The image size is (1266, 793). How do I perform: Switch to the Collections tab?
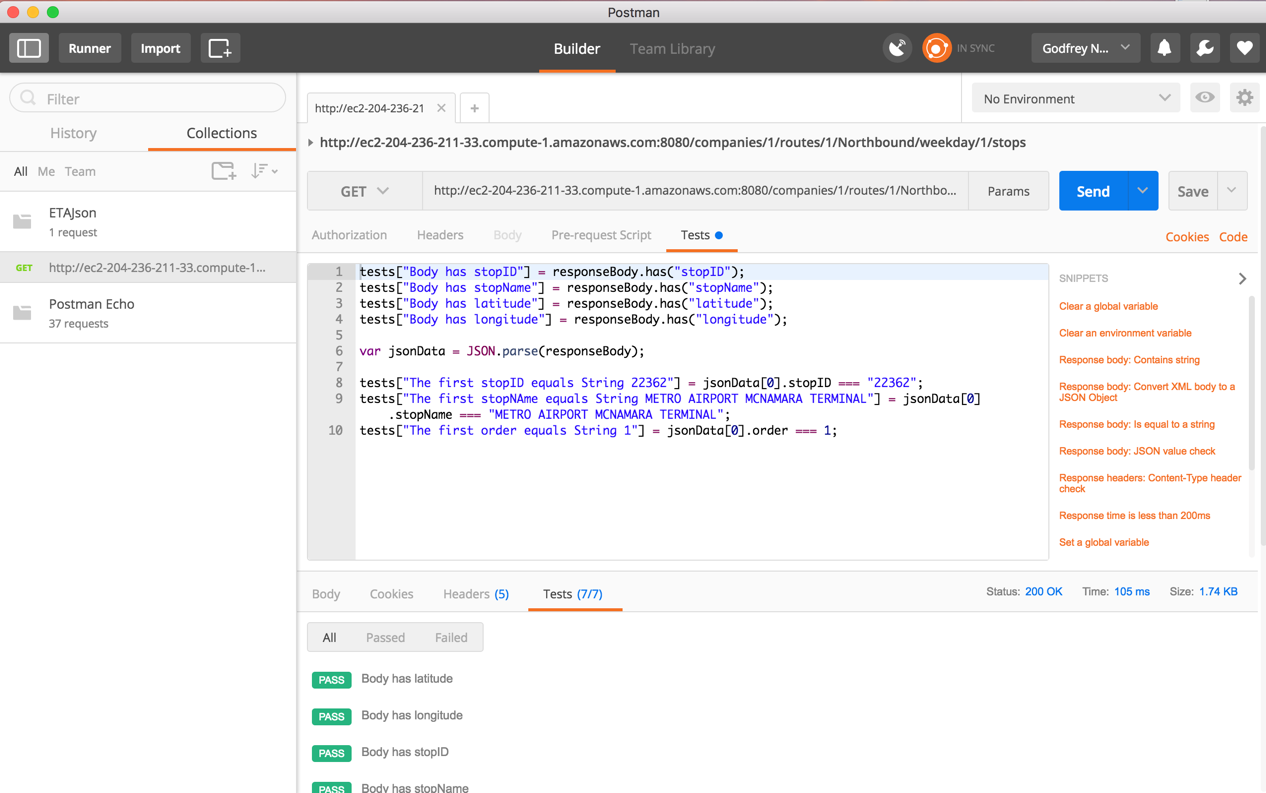[x=222, y=133]
